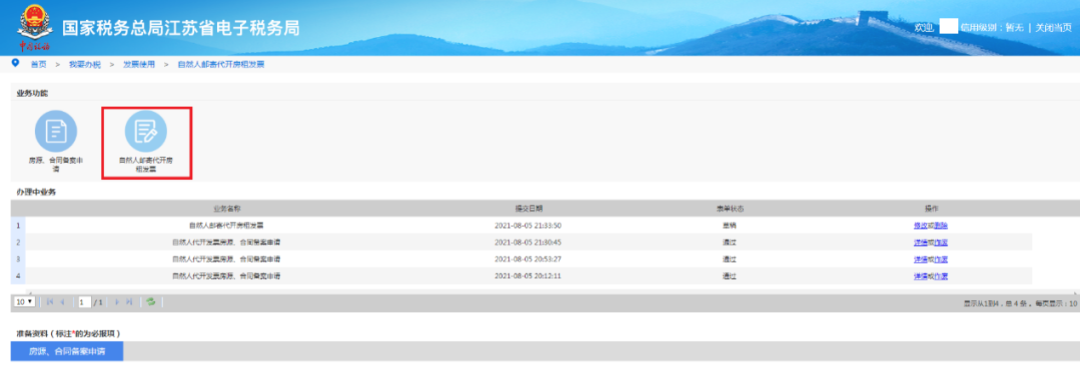
Task: Click status cell in row 1
Action: pos(729,225)
